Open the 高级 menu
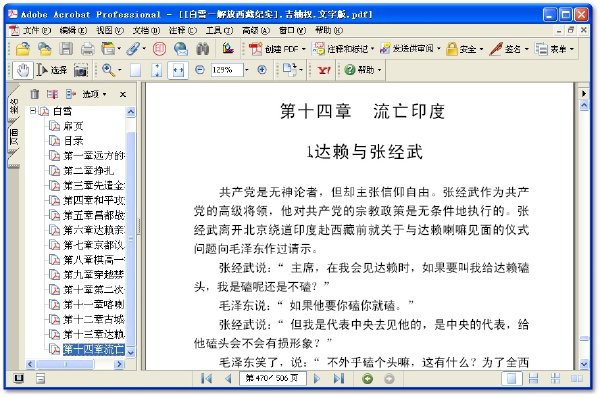The image size is (600, 397). coord(256,30)
